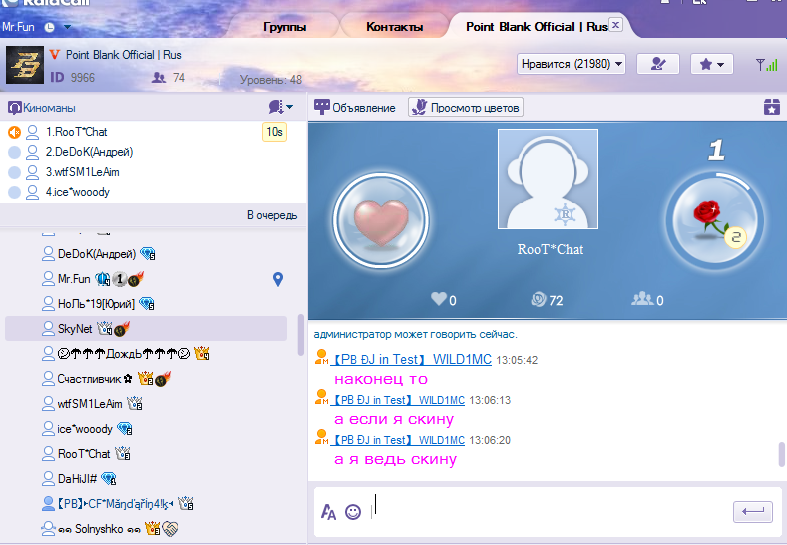Select user Mr.Fun in member list
787x545 pixels.
(x=146, y=279)
